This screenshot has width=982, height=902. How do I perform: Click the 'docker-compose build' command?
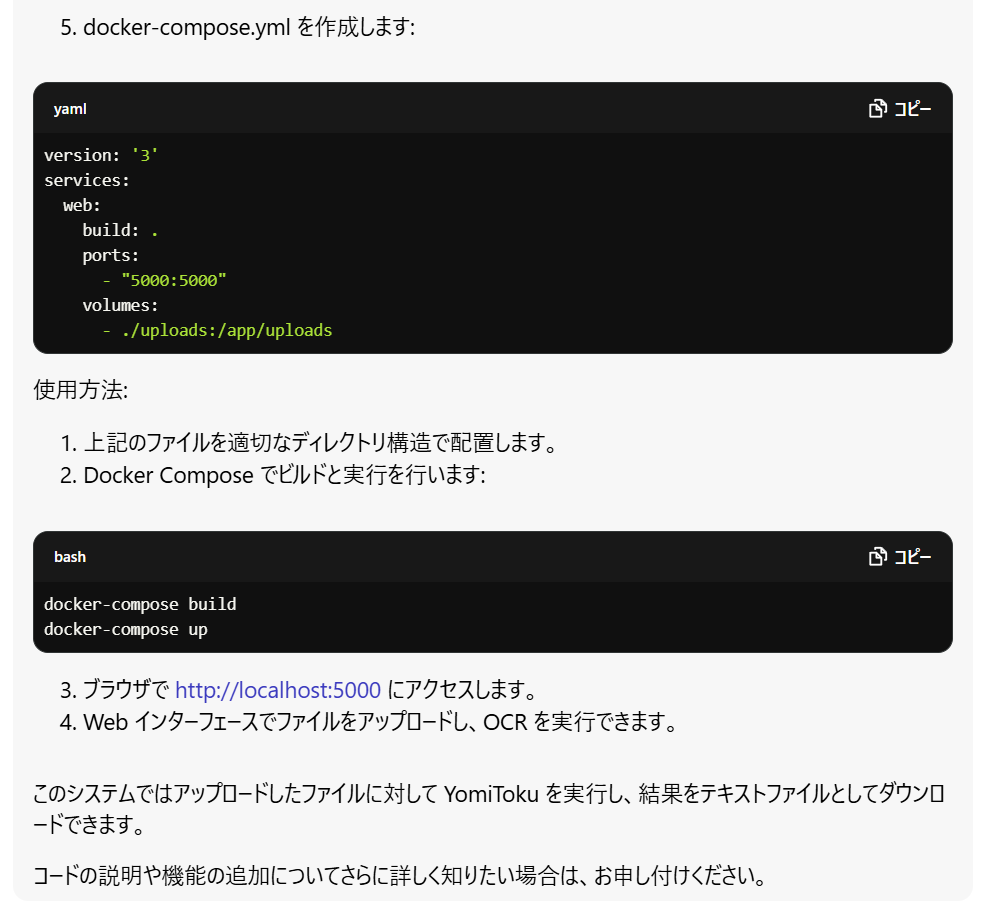(140, 604)
